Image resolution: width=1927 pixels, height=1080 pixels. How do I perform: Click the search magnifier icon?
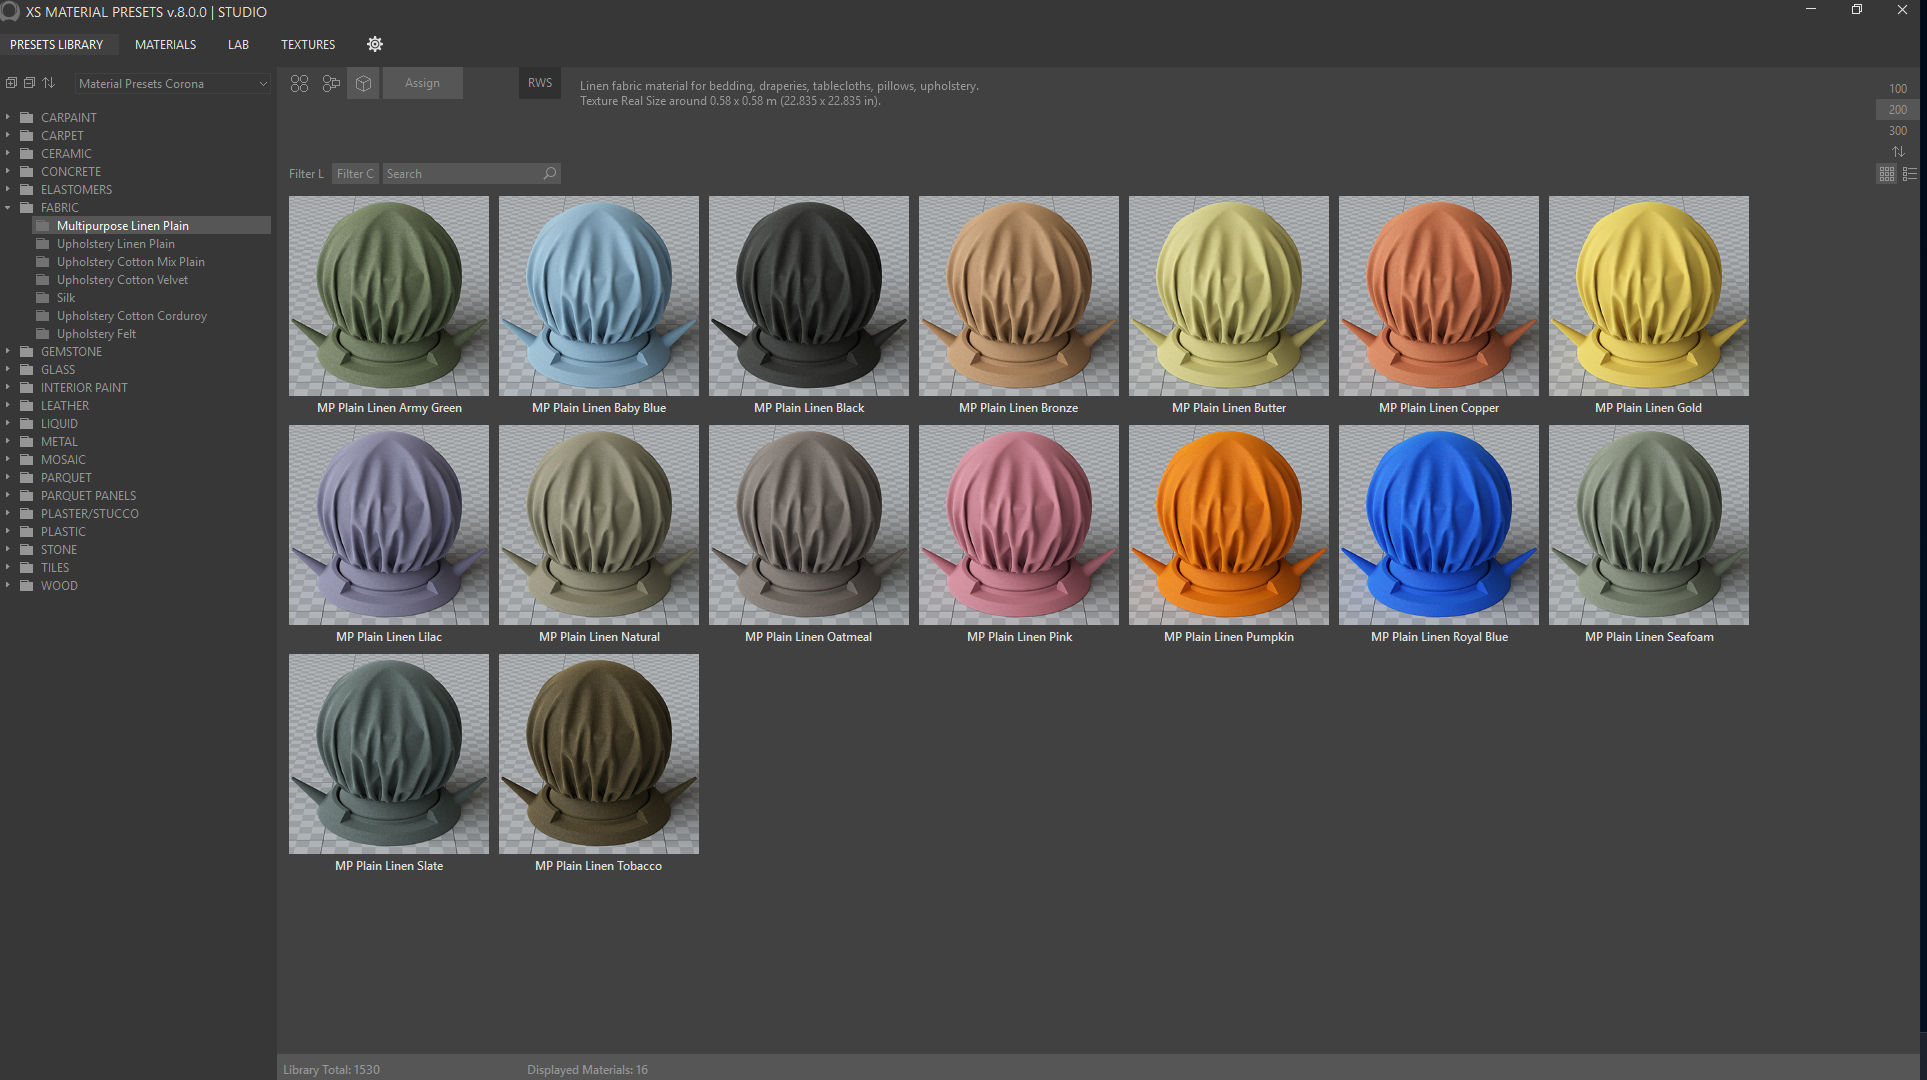pyautogui.click(x=549, y=173)
